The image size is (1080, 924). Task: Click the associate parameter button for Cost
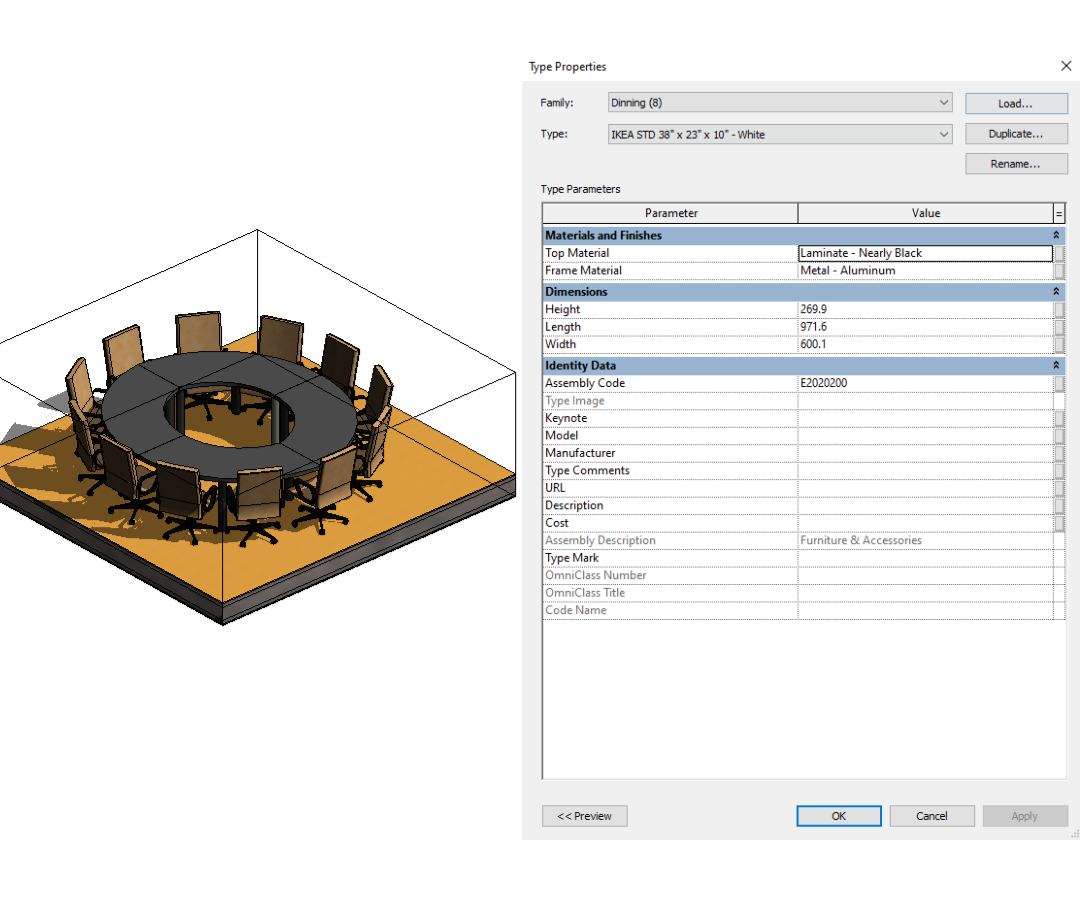(1059, 523)
